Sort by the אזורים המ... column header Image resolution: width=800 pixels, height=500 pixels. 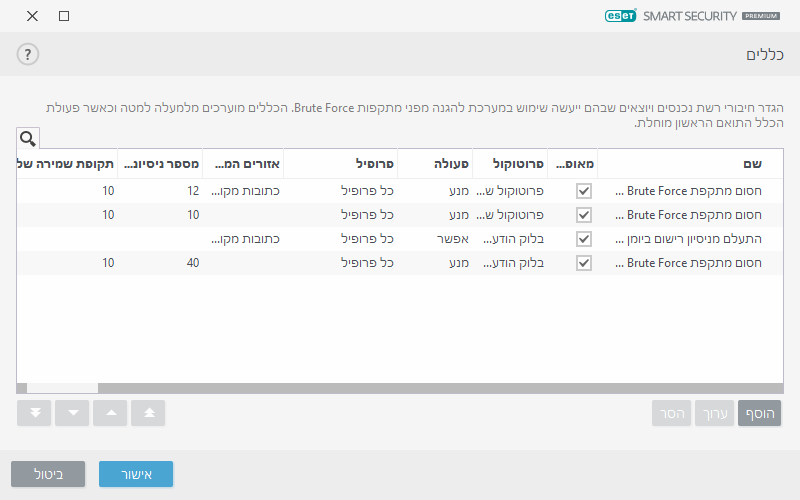point(243,164)
